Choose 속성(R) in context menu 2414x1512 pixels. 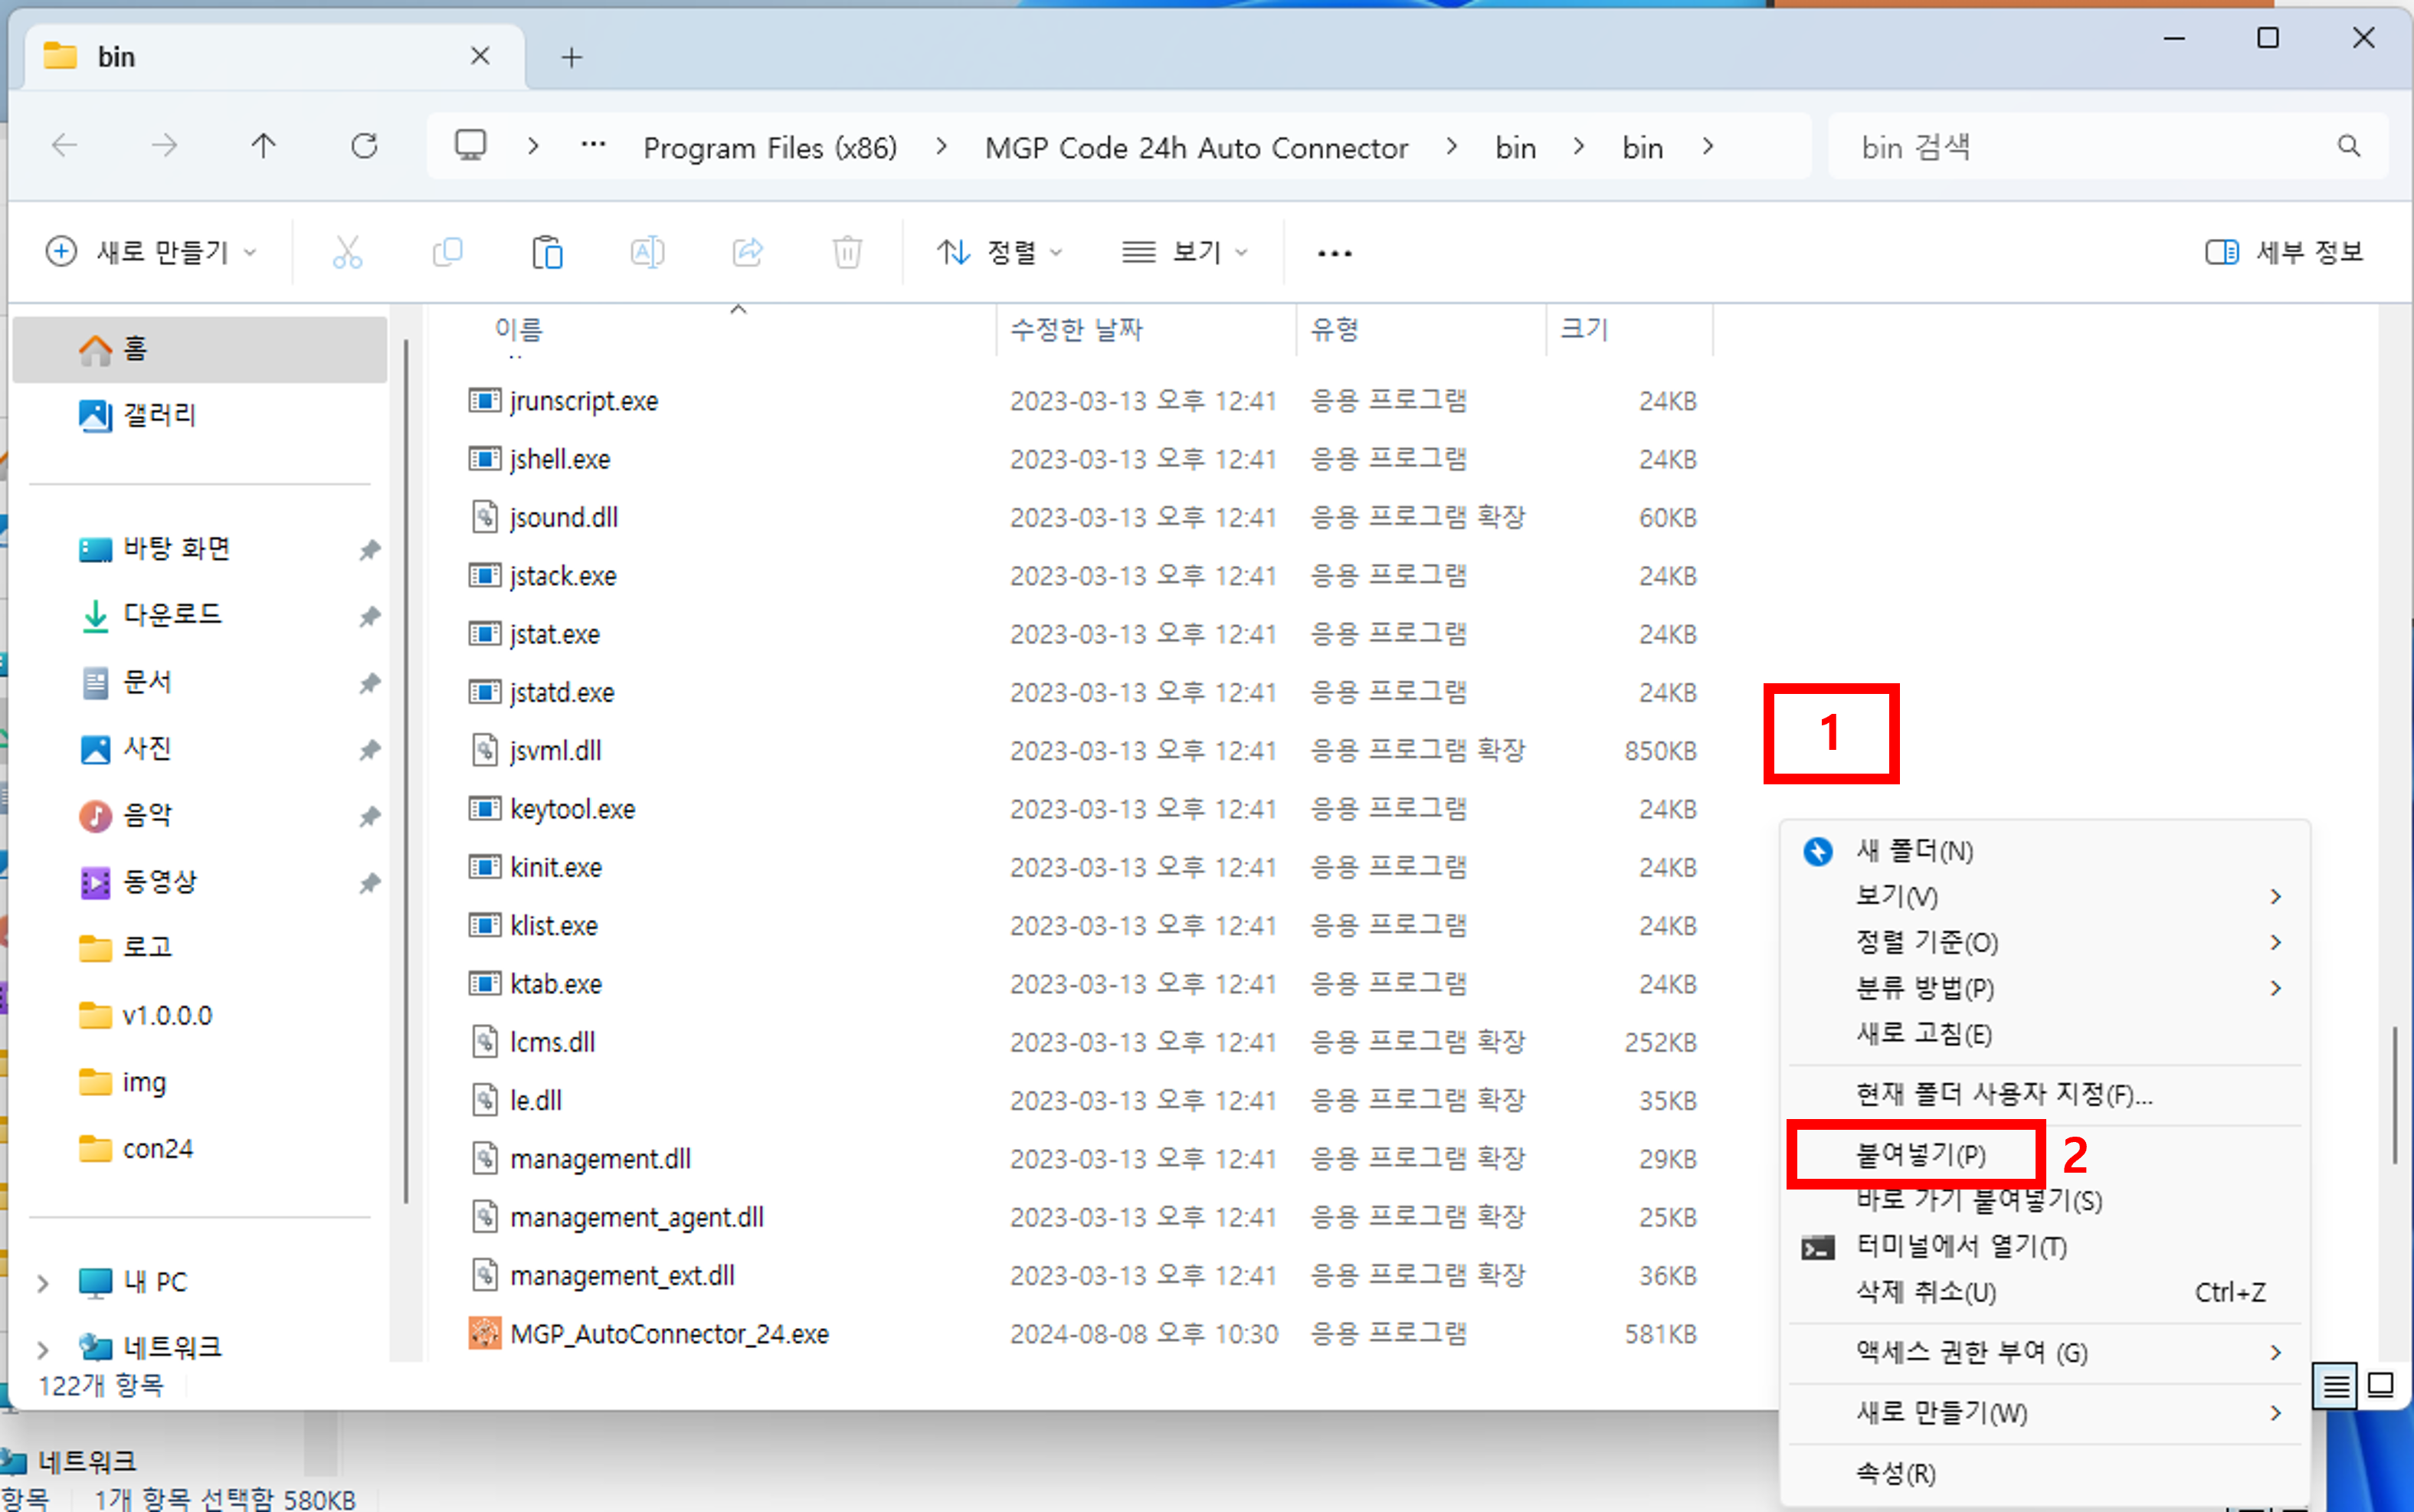(x=2046, y=1473)
